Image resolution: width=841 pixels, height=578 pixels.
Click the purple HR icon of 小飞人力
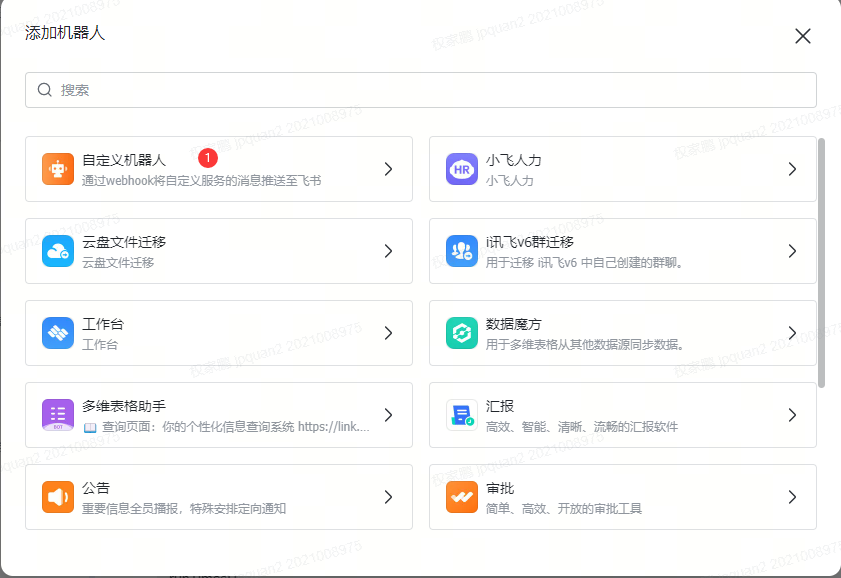click(462, 169)
